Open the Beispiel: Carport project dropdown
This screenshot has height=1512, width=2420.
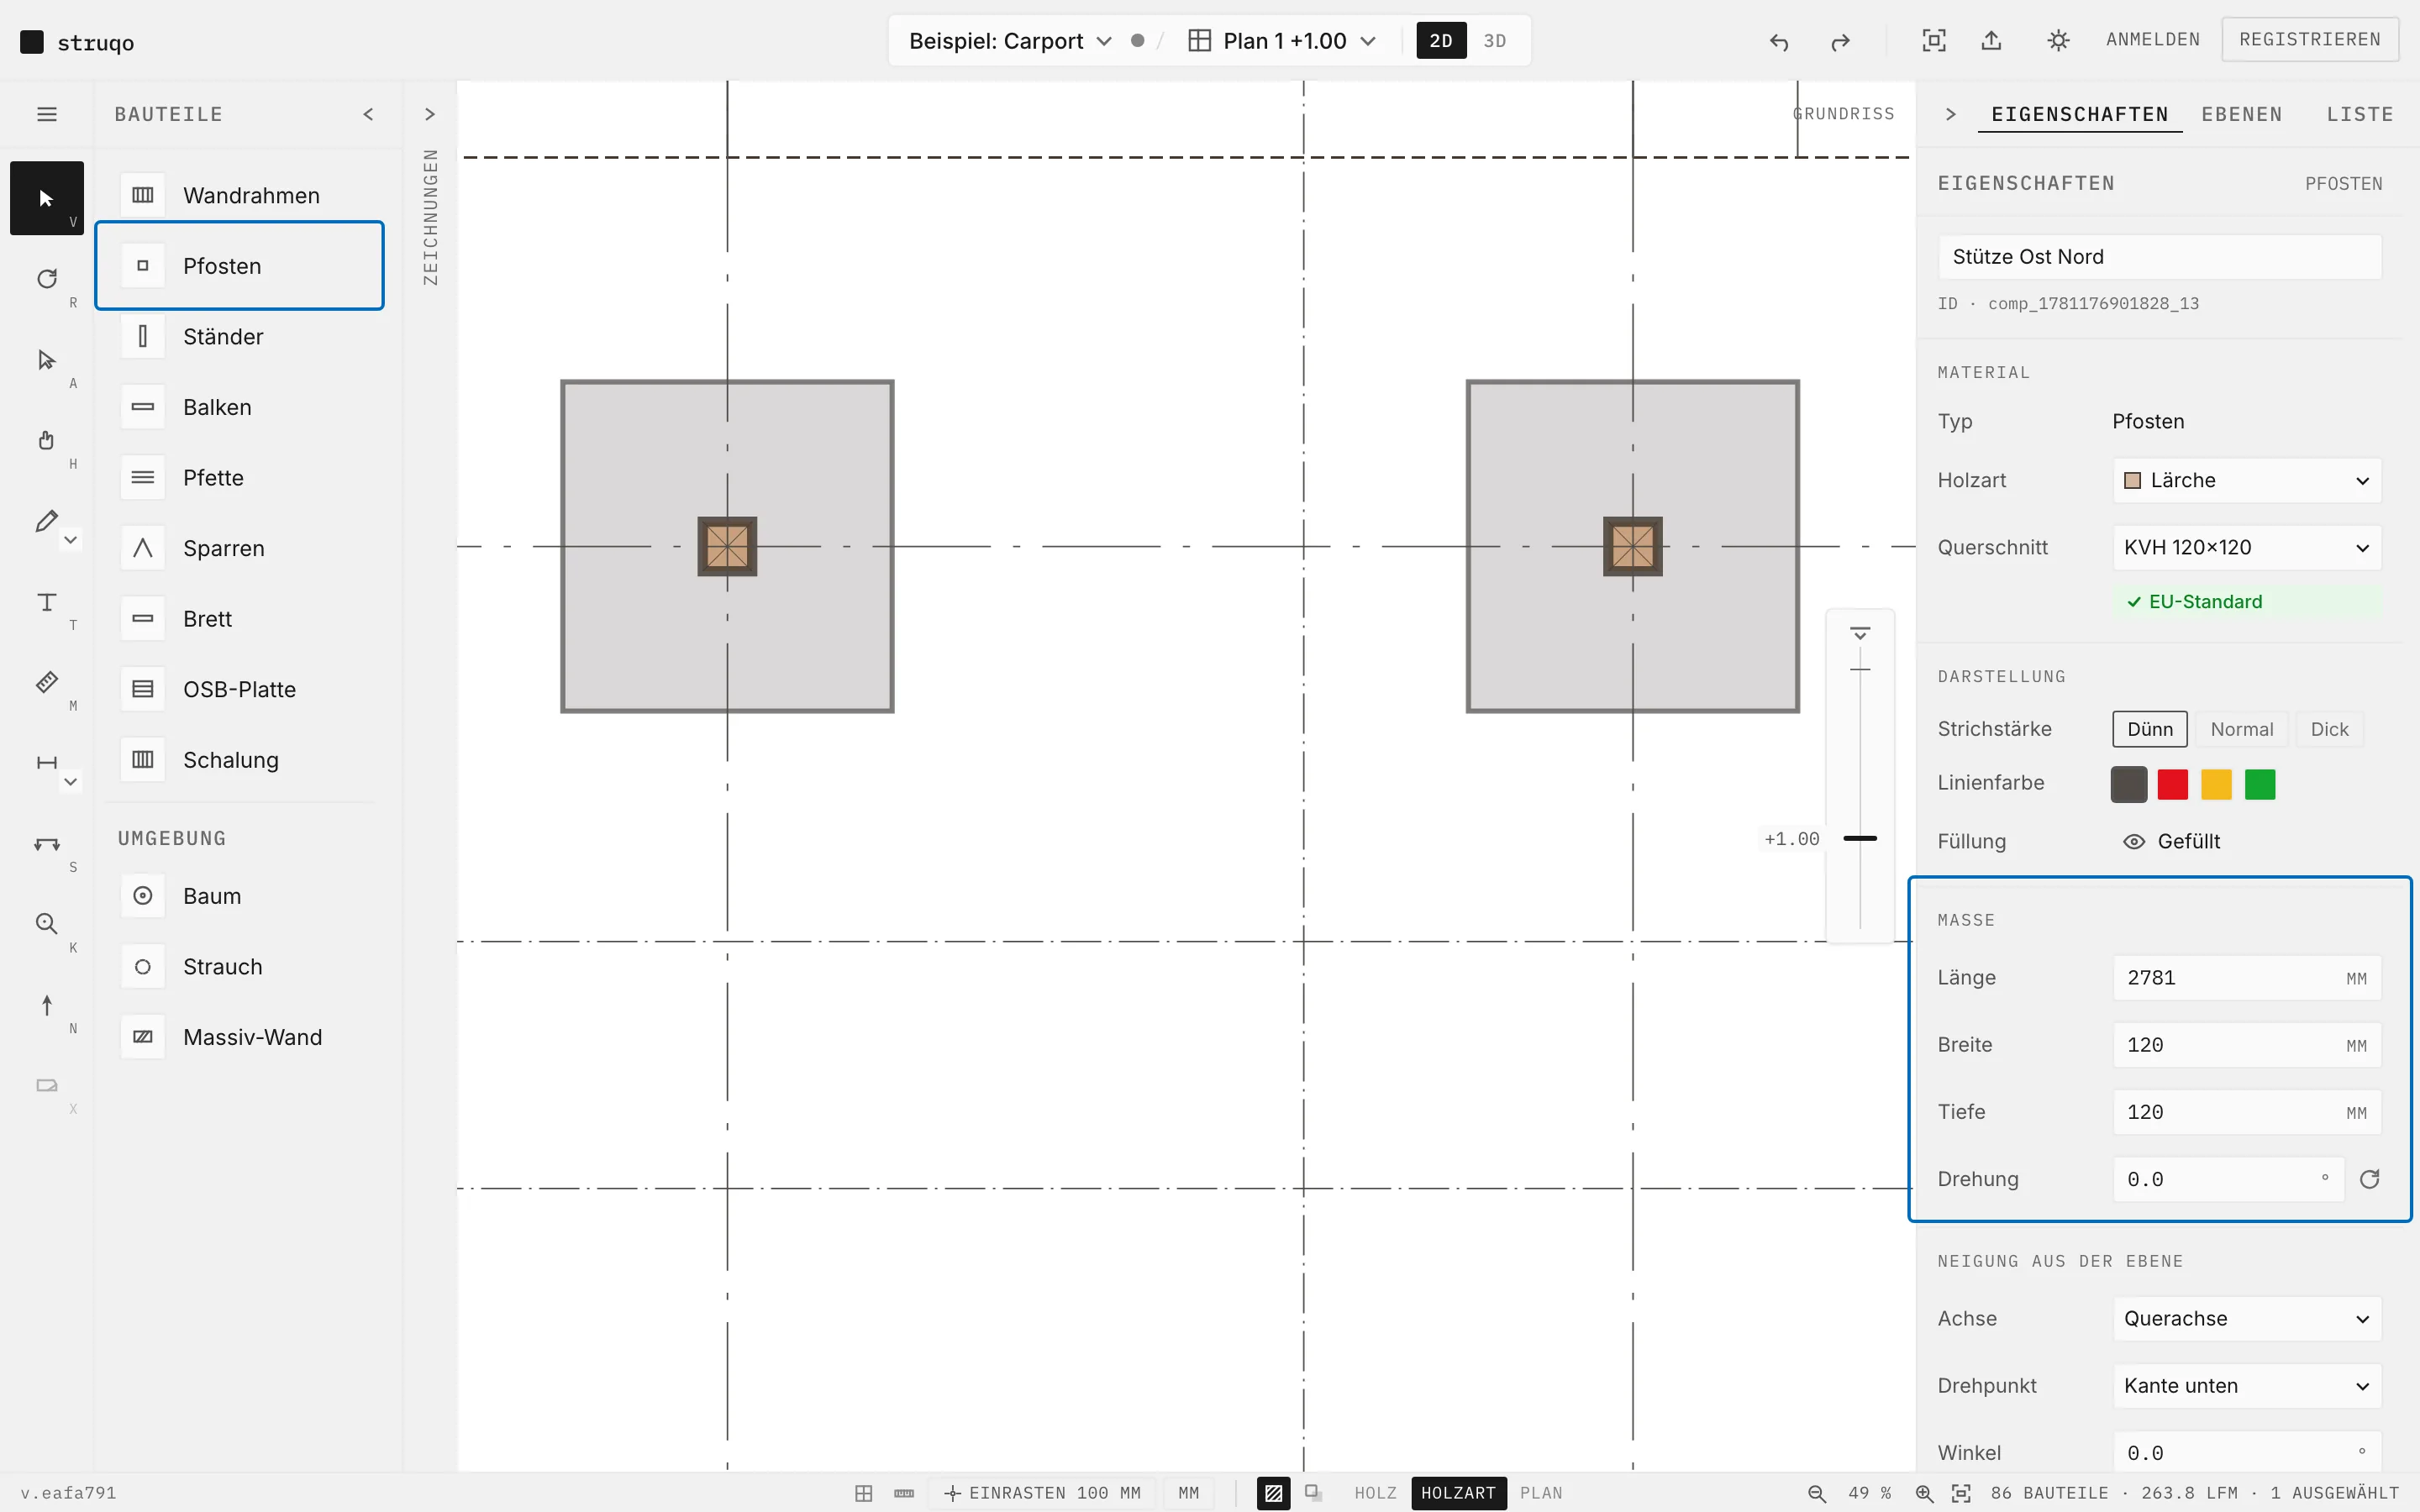(x=1010, y=41)
